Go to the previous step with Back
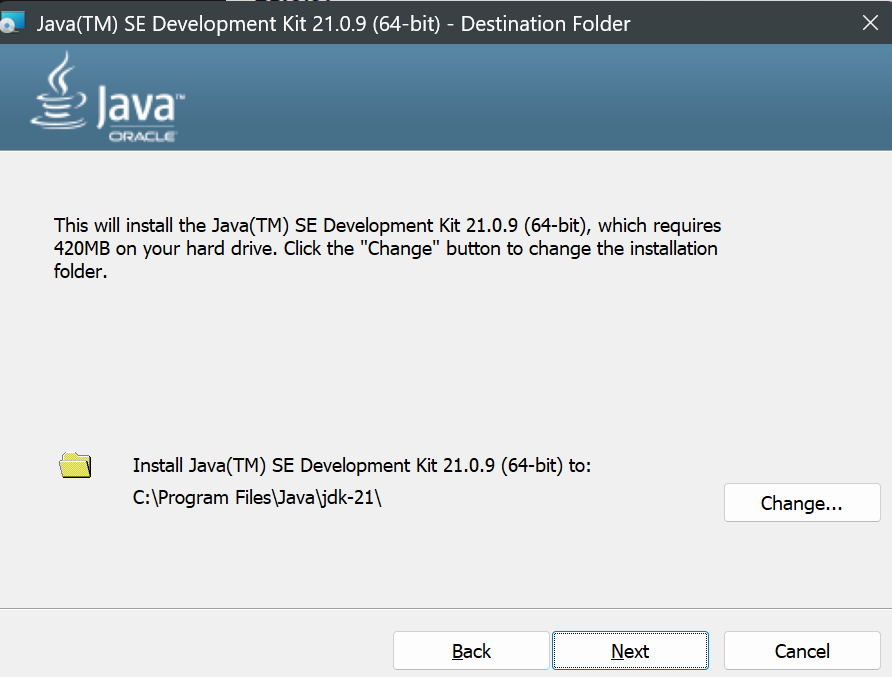The image size is (892, 677). [471, 651]
